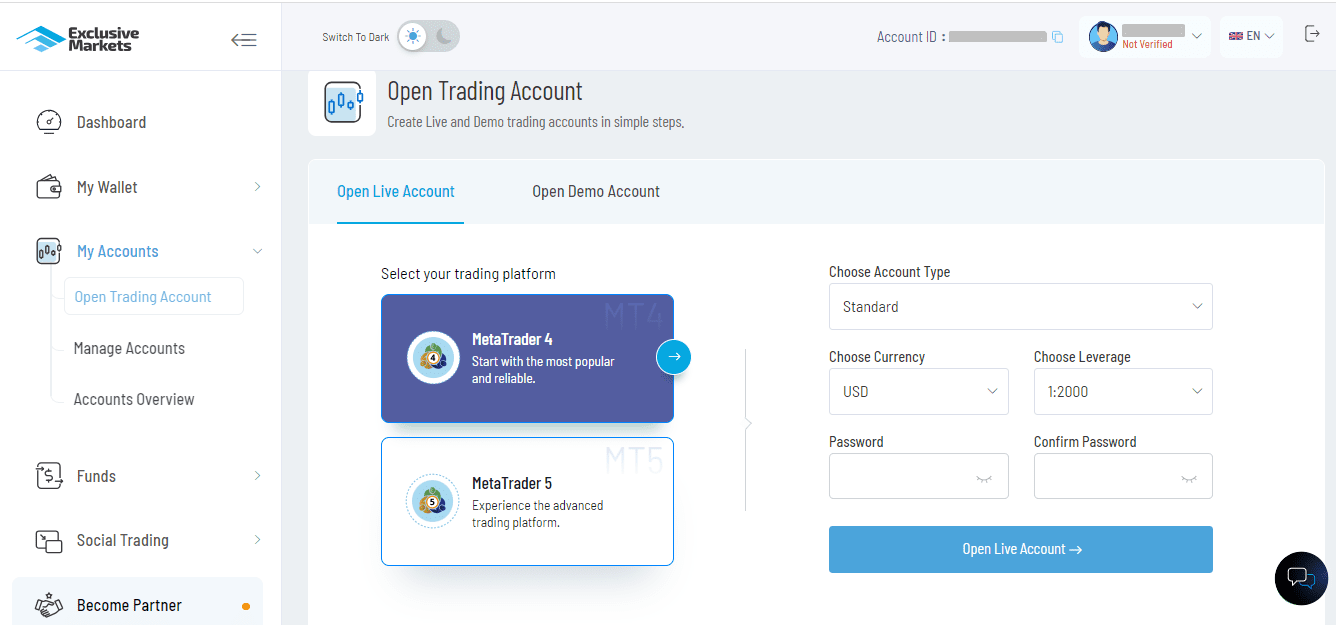Viewport: 1336px width, 625px height.
Task: Open the Choose Leverage 1:2000 dropdown
Action: click(1123, 392)
